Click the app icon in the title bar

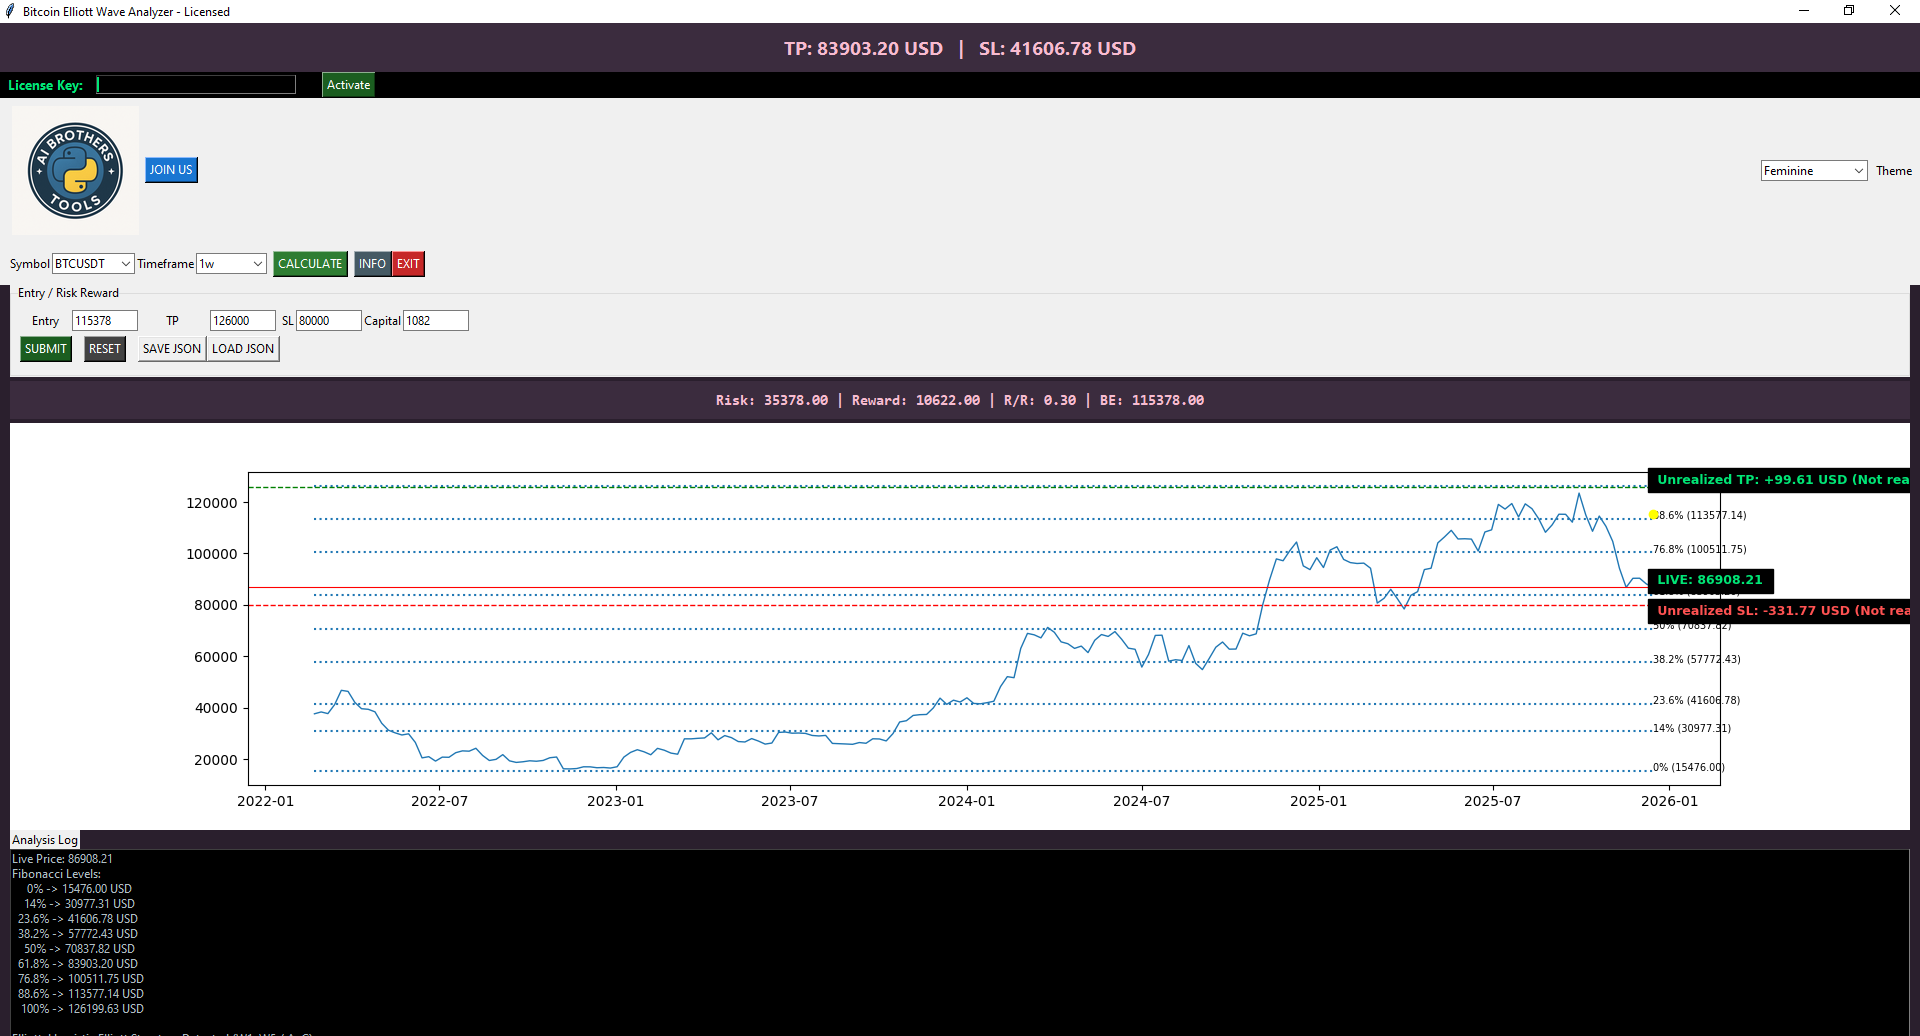[10, 11]
